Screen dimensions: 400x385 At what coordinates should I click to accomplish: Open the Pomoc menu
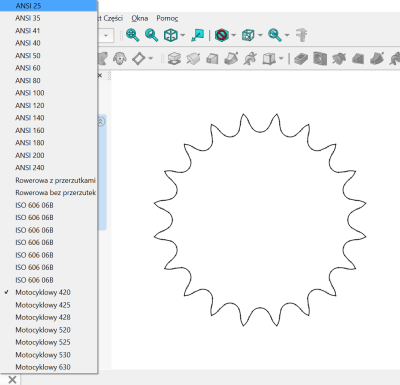coord(167,18)
